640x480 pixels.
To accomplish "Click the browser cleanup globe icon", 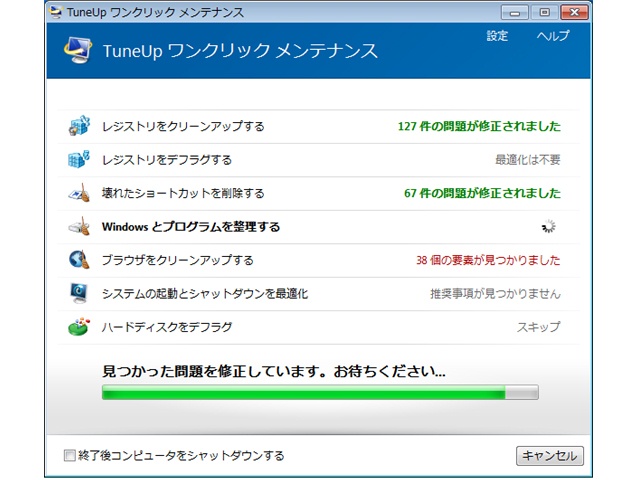I will click(79, 260).
